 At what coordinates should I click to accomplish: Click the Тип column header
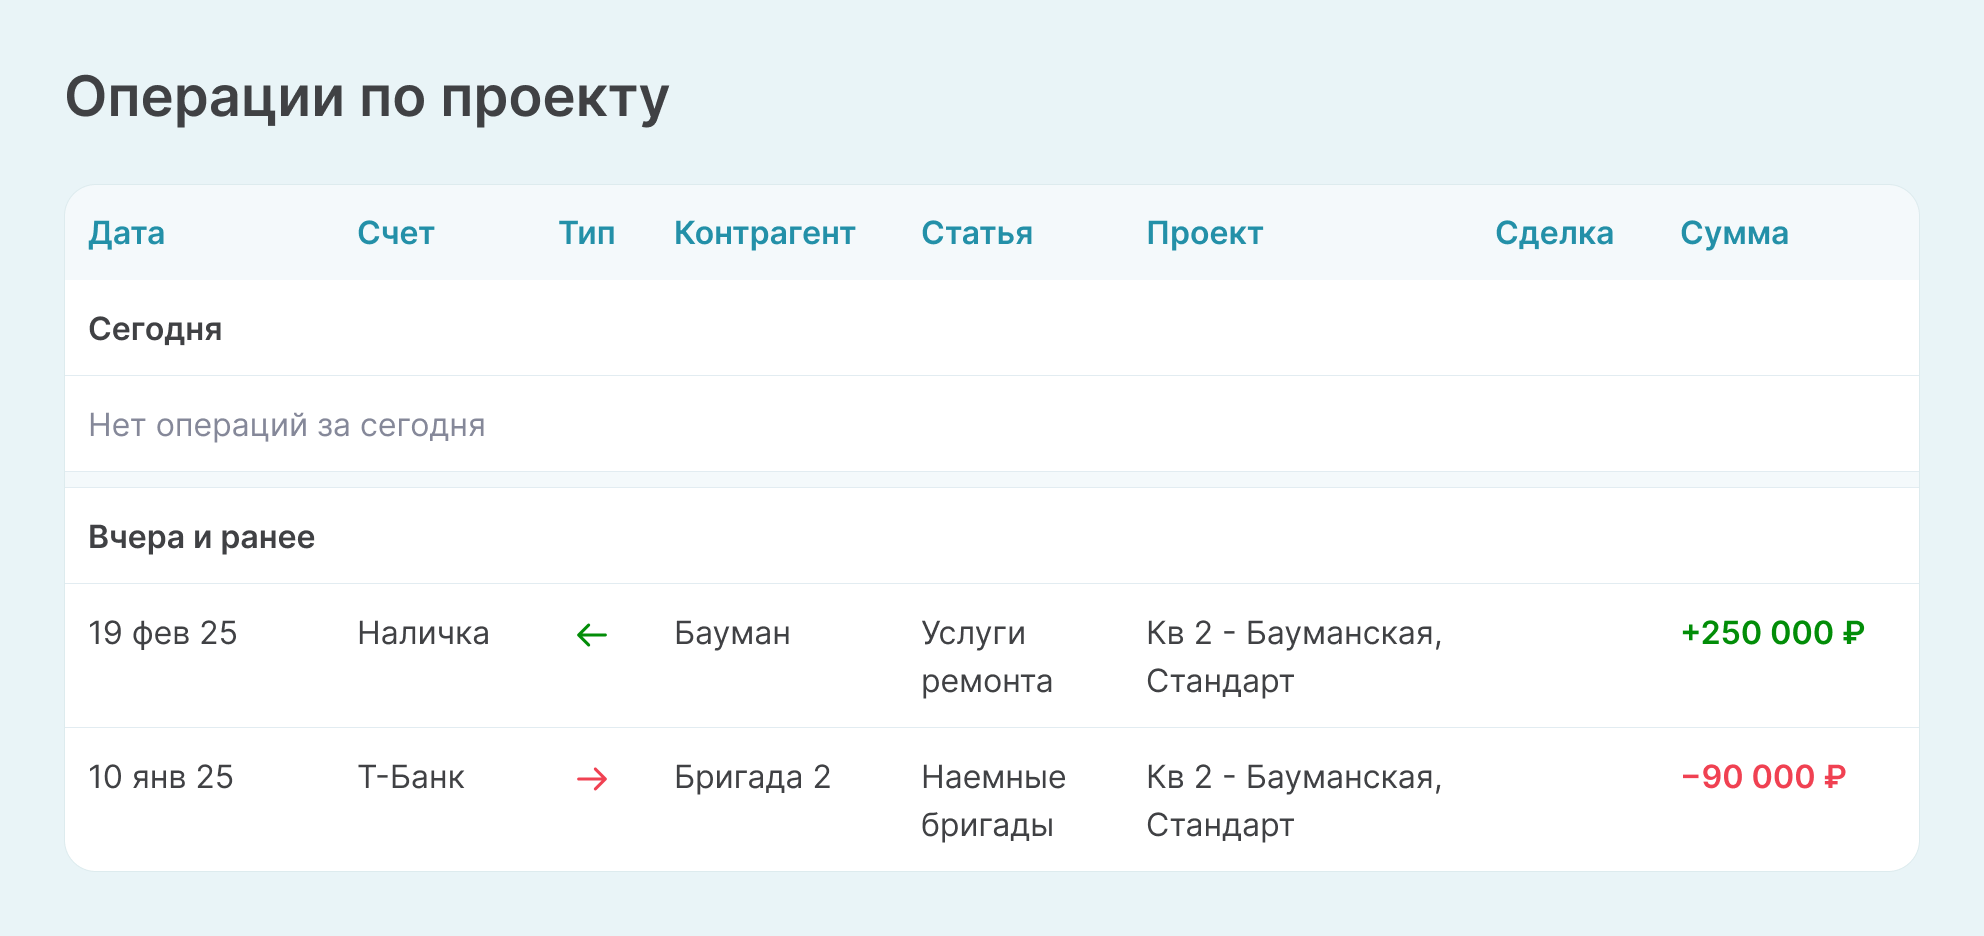pos(587,233)
